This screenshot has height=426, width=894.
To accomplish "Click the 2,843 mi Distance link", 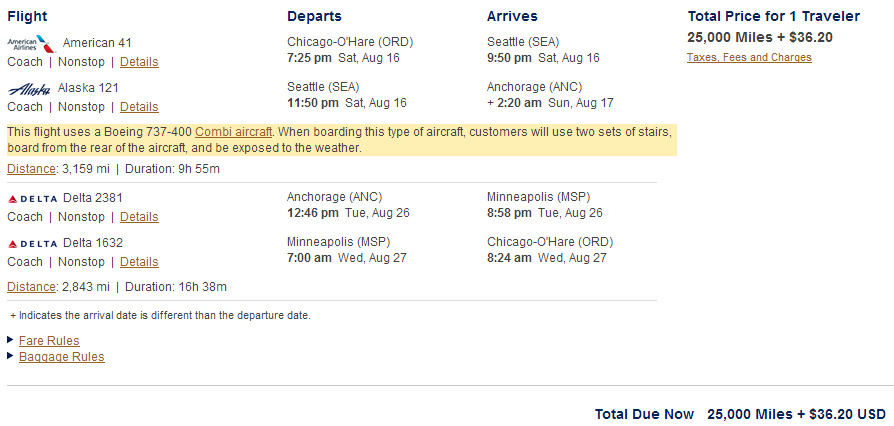I will point(31,287).
